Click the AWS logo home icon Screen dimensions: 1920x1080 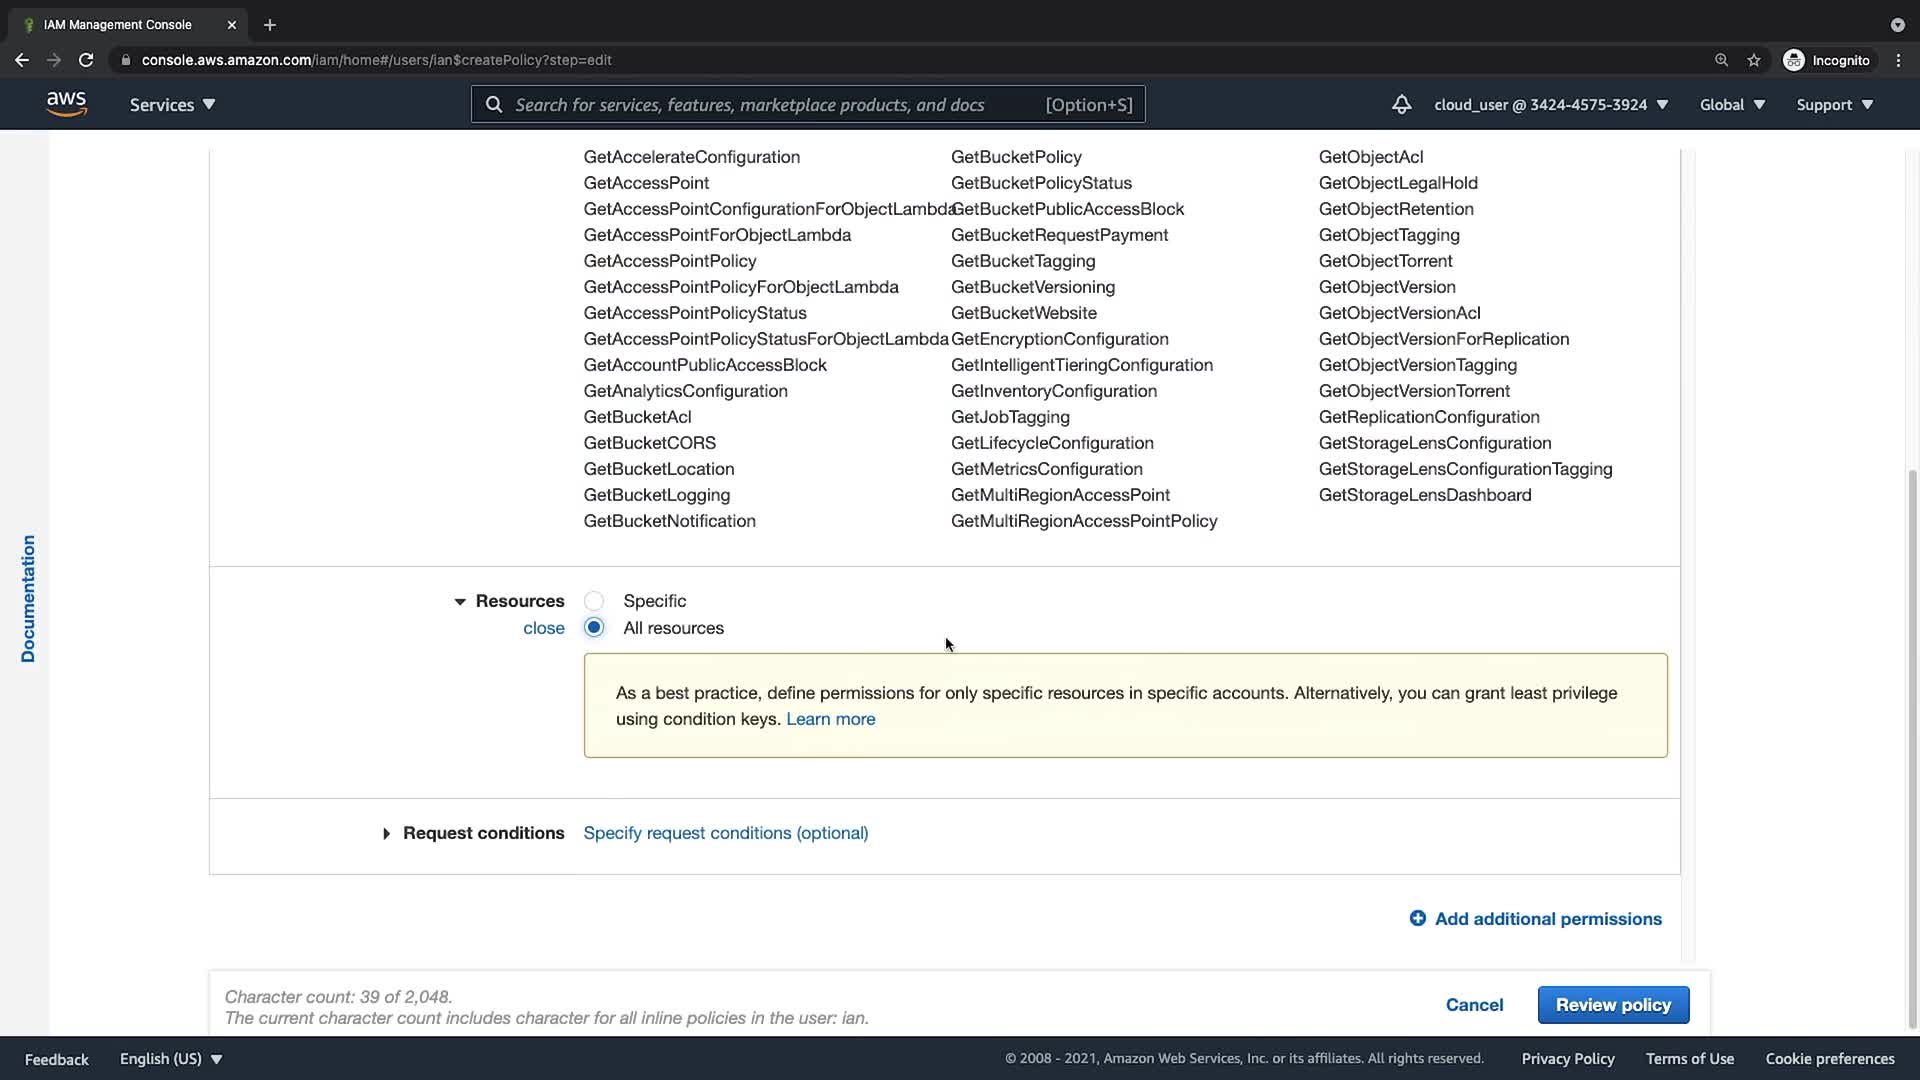click(x=66, y=104)
